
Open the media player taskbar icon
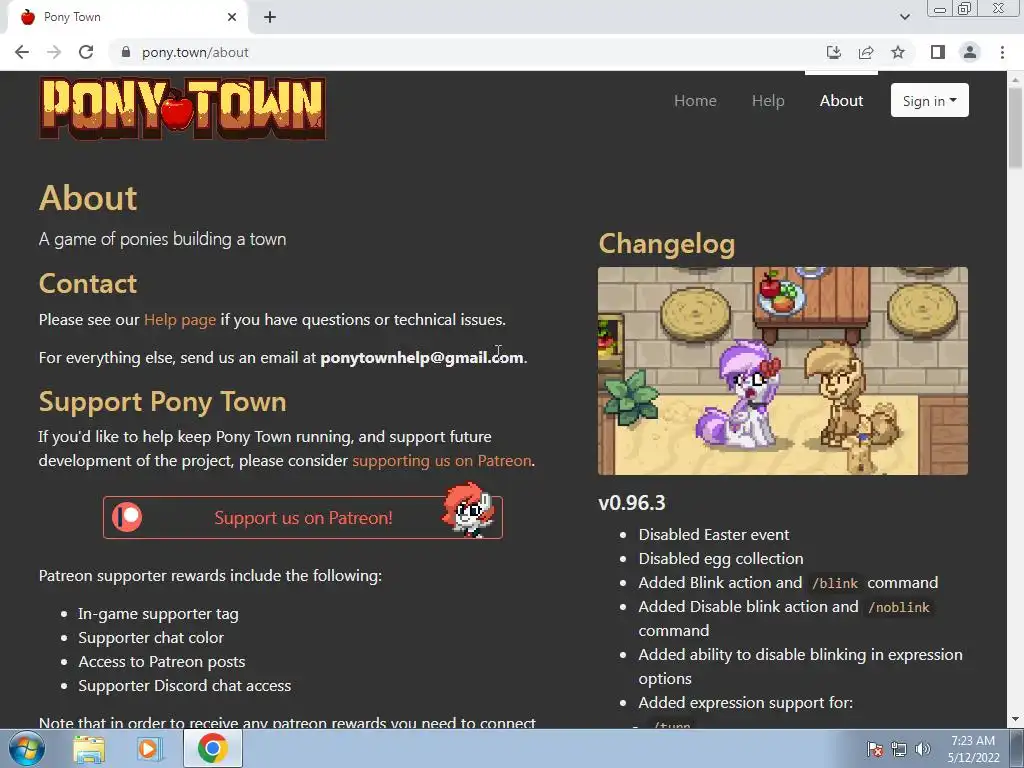pos(149,749)
